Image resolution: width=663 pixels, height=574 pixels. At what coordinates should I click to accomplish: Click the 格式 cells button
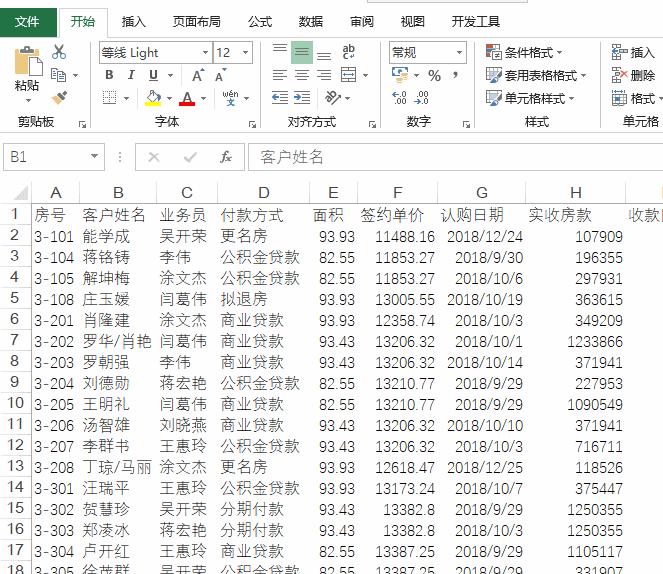(636, 98)
